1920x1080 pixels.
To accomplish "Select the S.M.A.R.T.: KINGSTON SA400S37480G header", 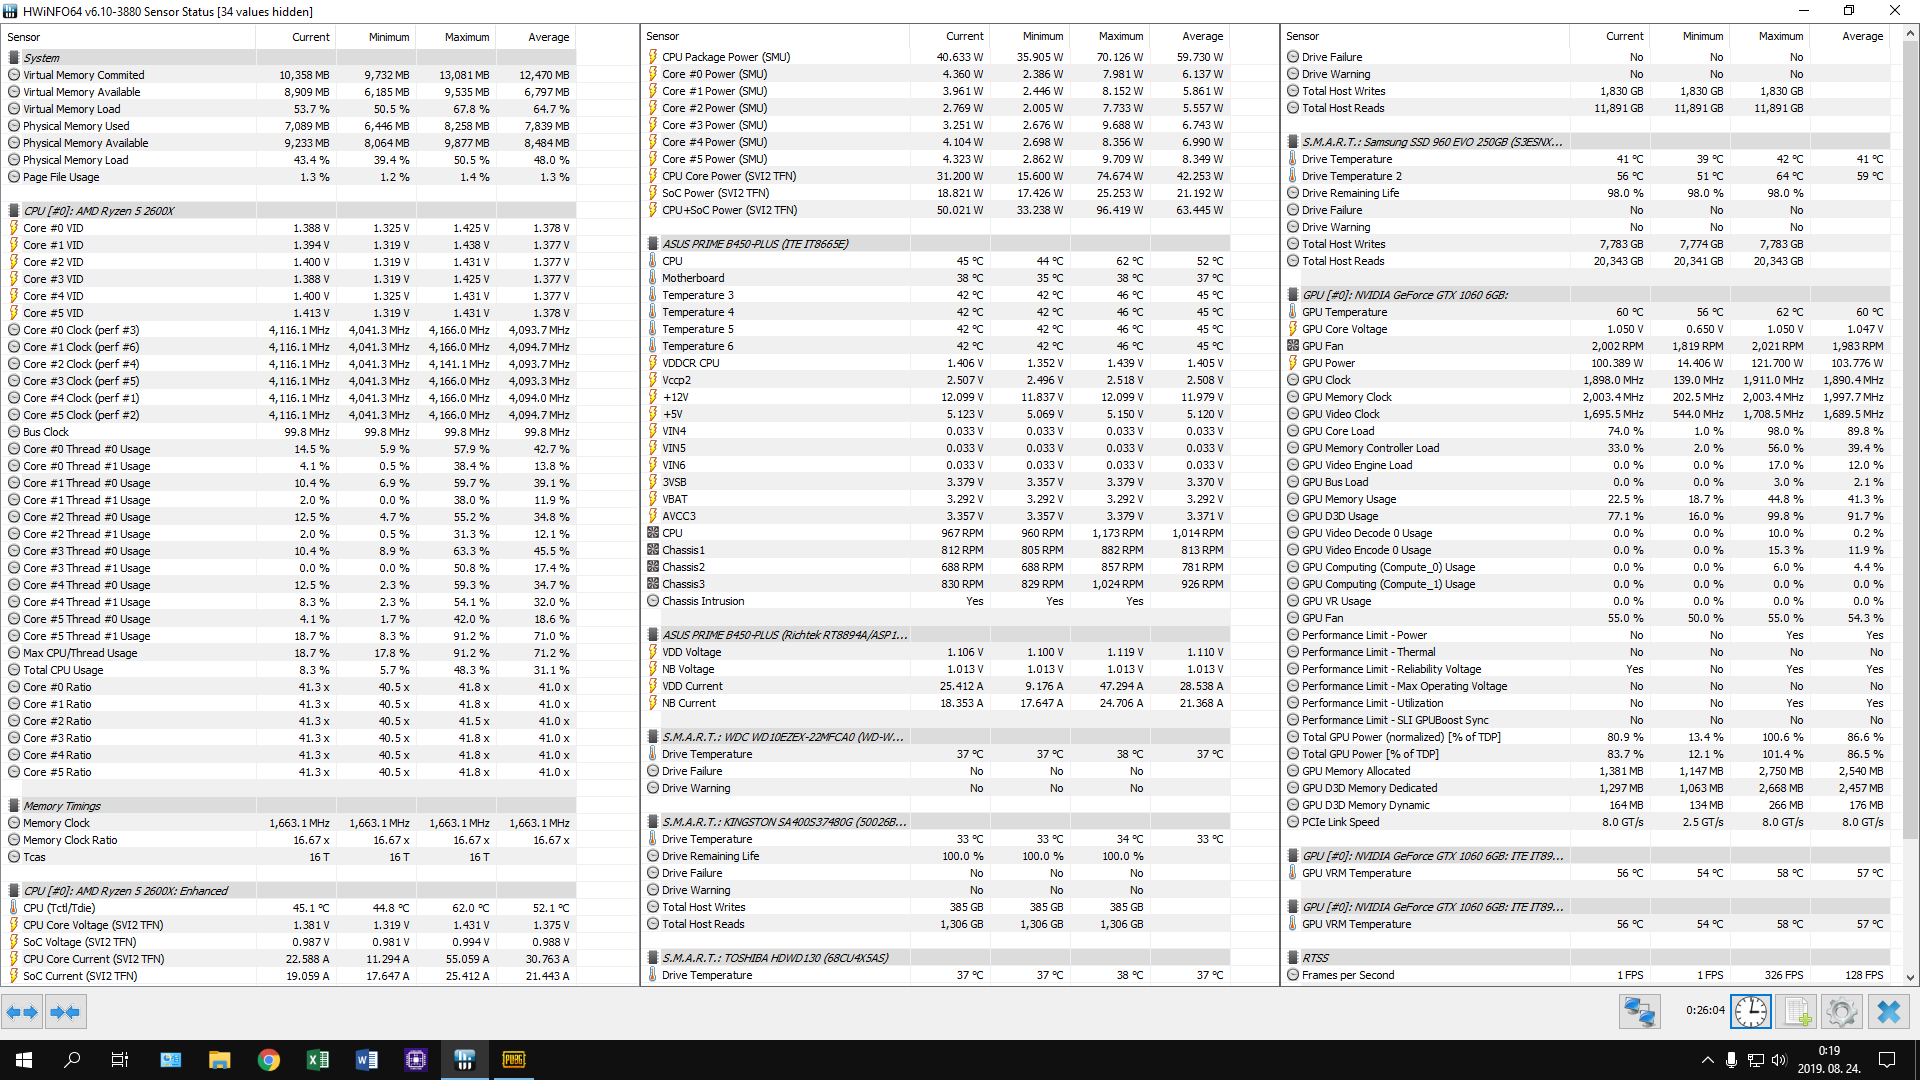I will pos(937,822).
